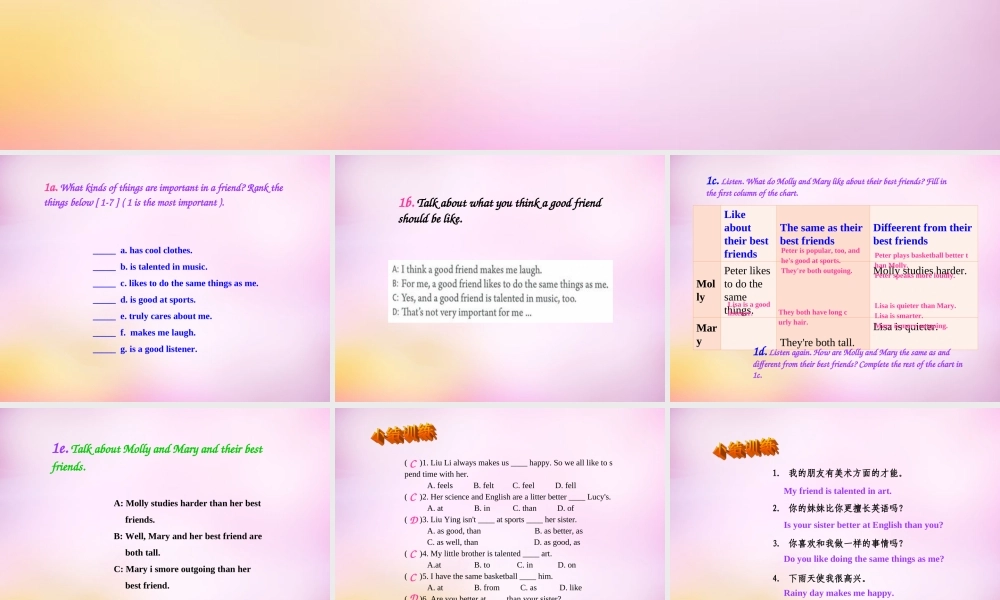Select 'C: Mary i smore outgoing than her best friend.'

point(182,577)
